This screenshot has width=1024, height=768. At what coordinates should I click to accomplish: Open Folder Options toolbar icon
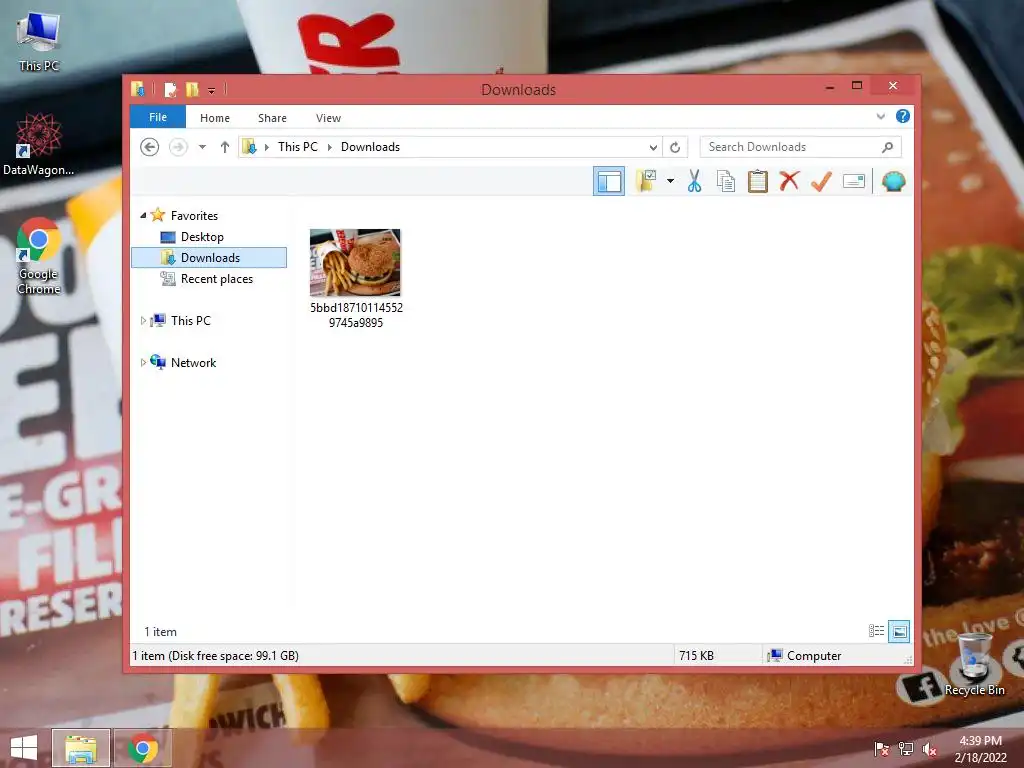(x=647, y=181)
